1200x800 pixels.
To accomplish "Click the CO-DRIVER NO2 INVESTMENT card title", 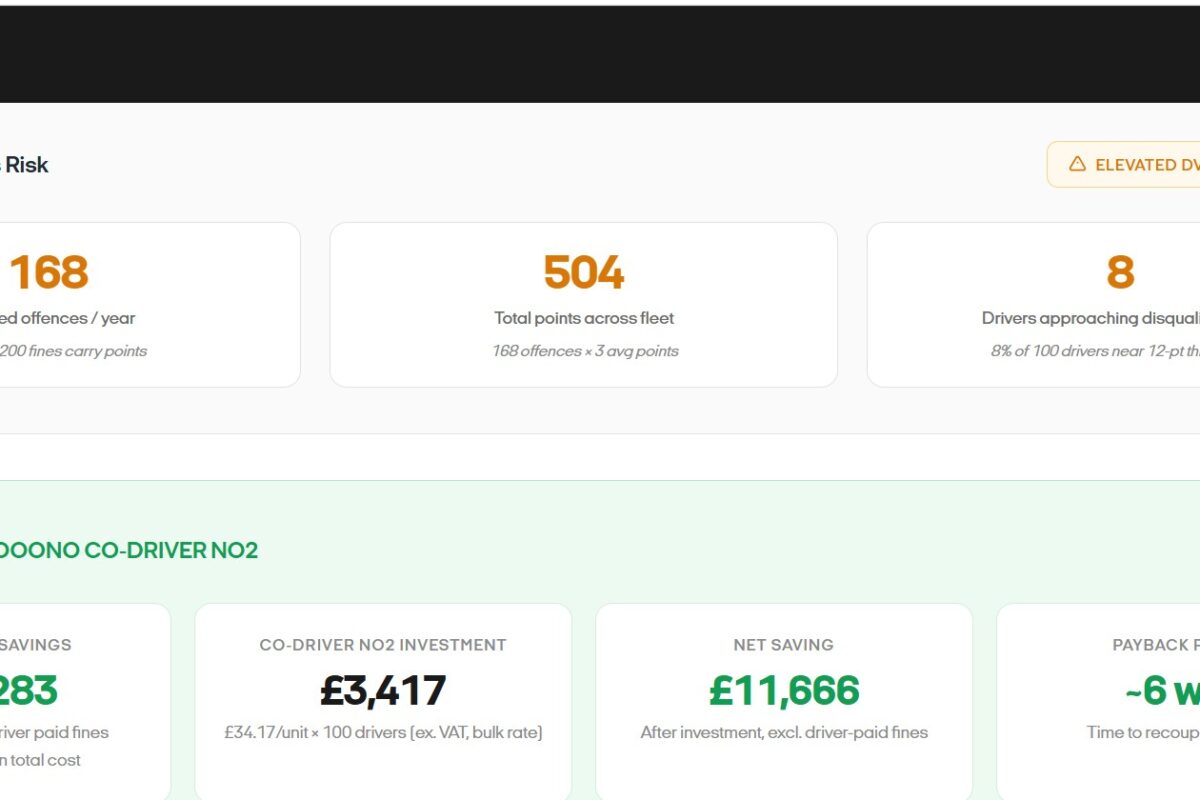I will 383,645.
